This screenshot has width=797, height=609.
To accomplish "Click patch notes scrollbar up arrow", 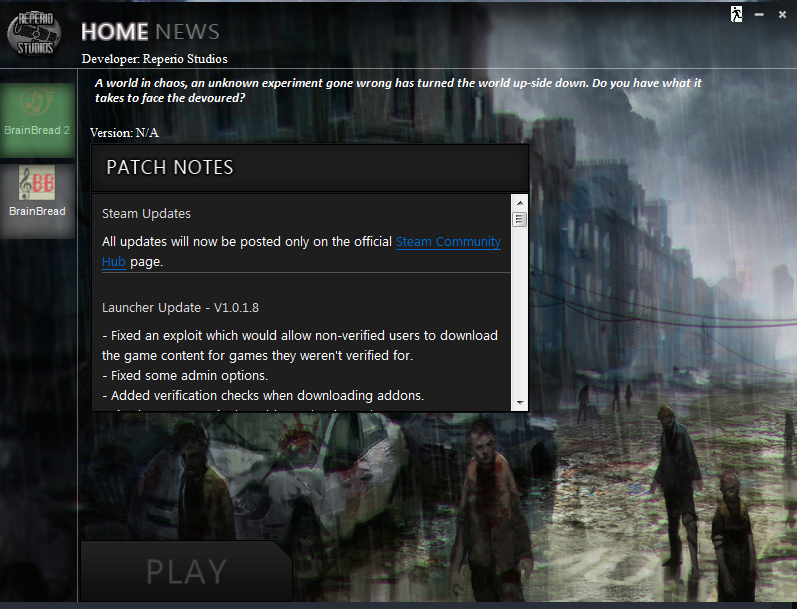I will click(519, 203).
